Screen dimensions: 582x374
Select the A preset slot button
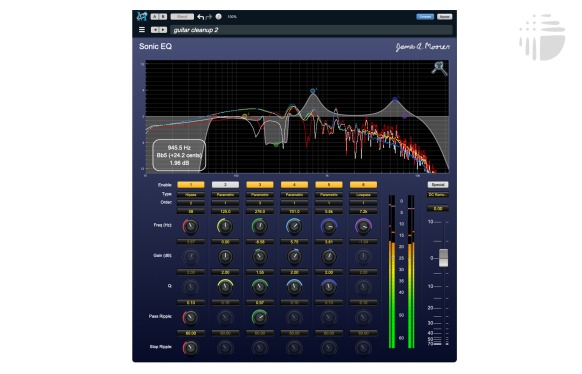coord(155,17)
